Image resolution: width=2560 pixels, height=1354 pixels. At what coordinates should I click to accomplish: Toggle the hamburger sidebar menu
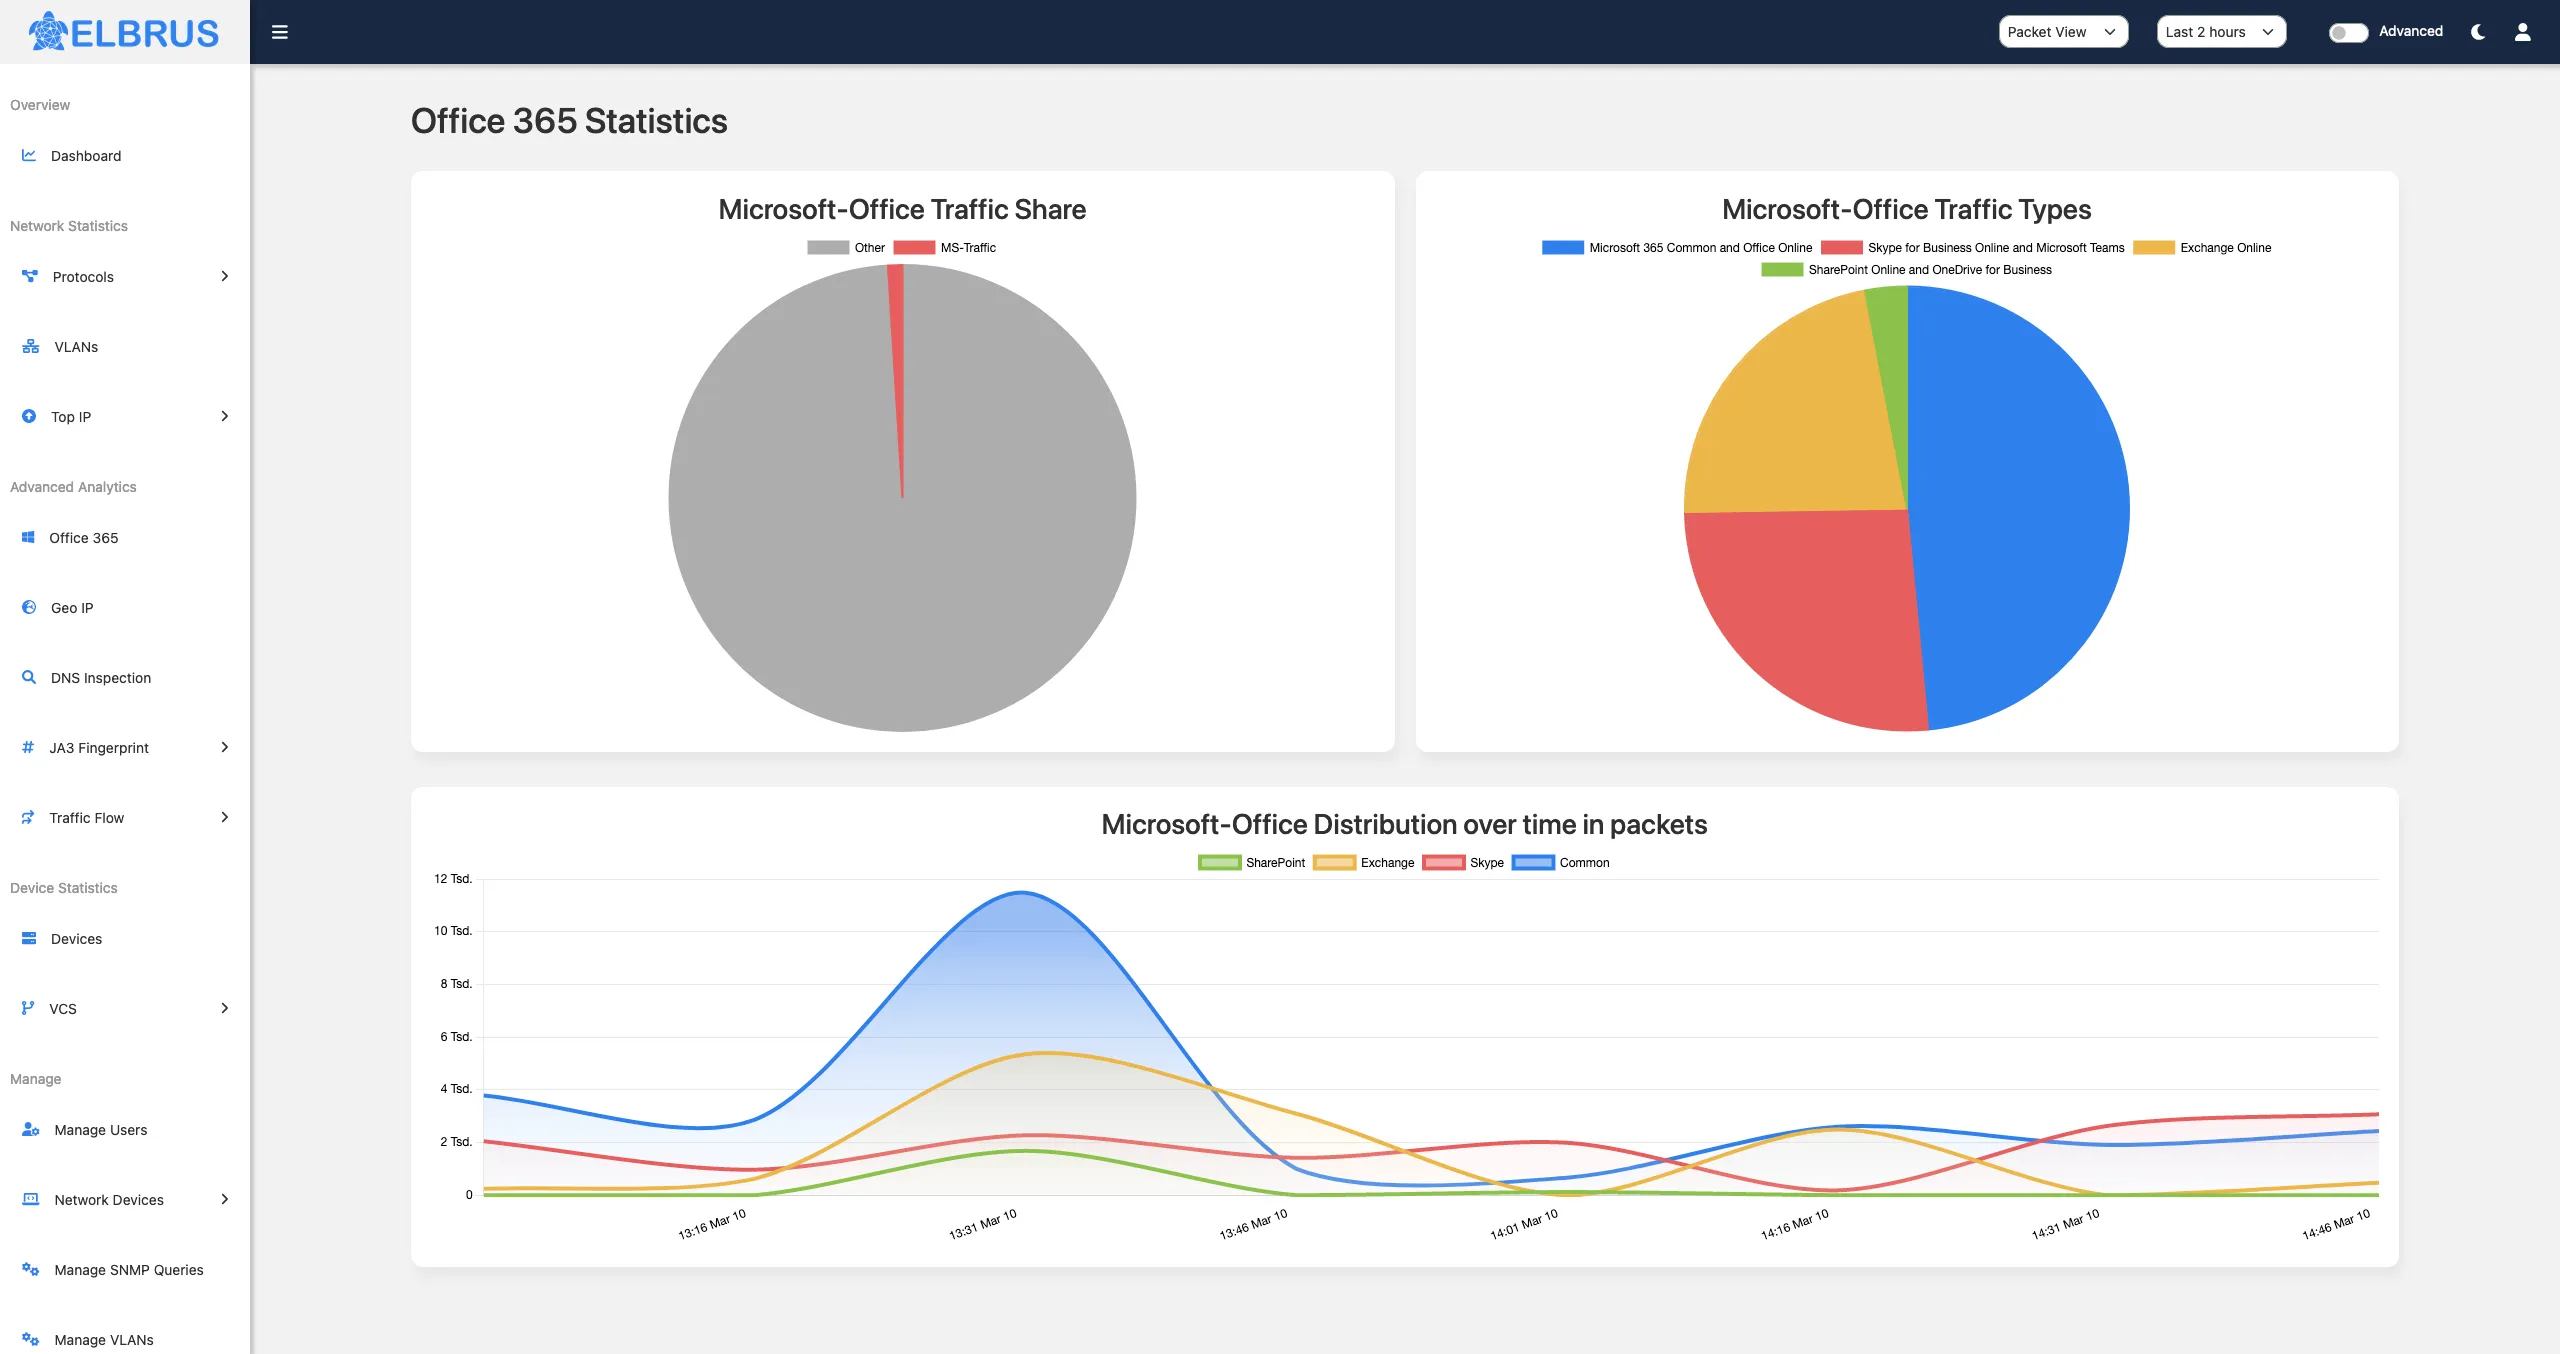pyautogui.click(x=280, y=32)
